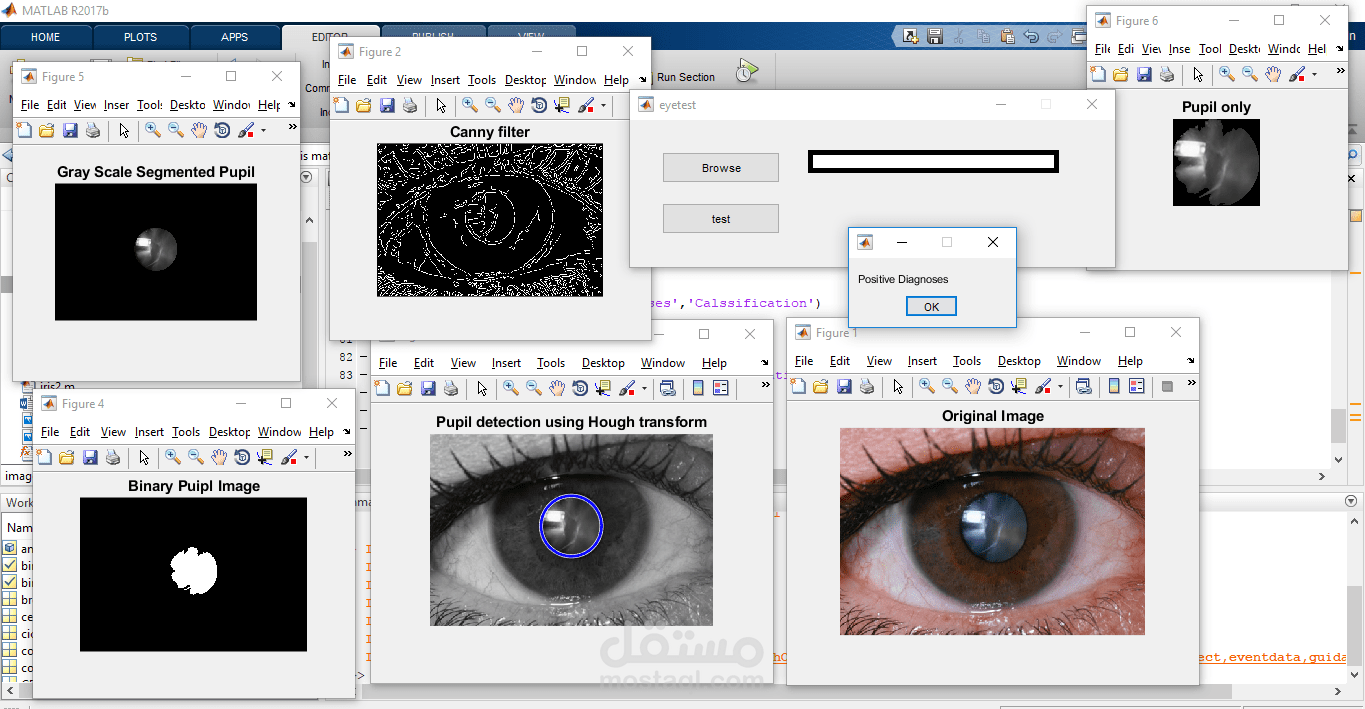Click Zoom Out in Figure 5 toolbar

click(176, 130)
